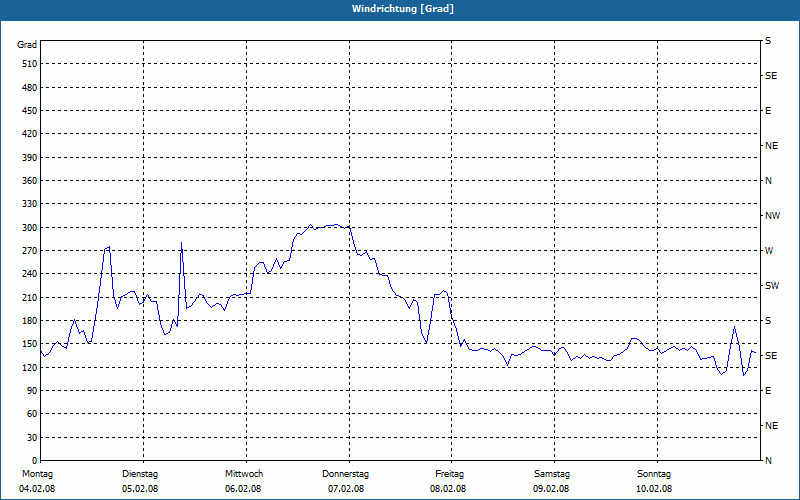
Task: Click the chart title 'Windrichtung [Grad]'
Action: pyautogui.click(x=403, y=9)
